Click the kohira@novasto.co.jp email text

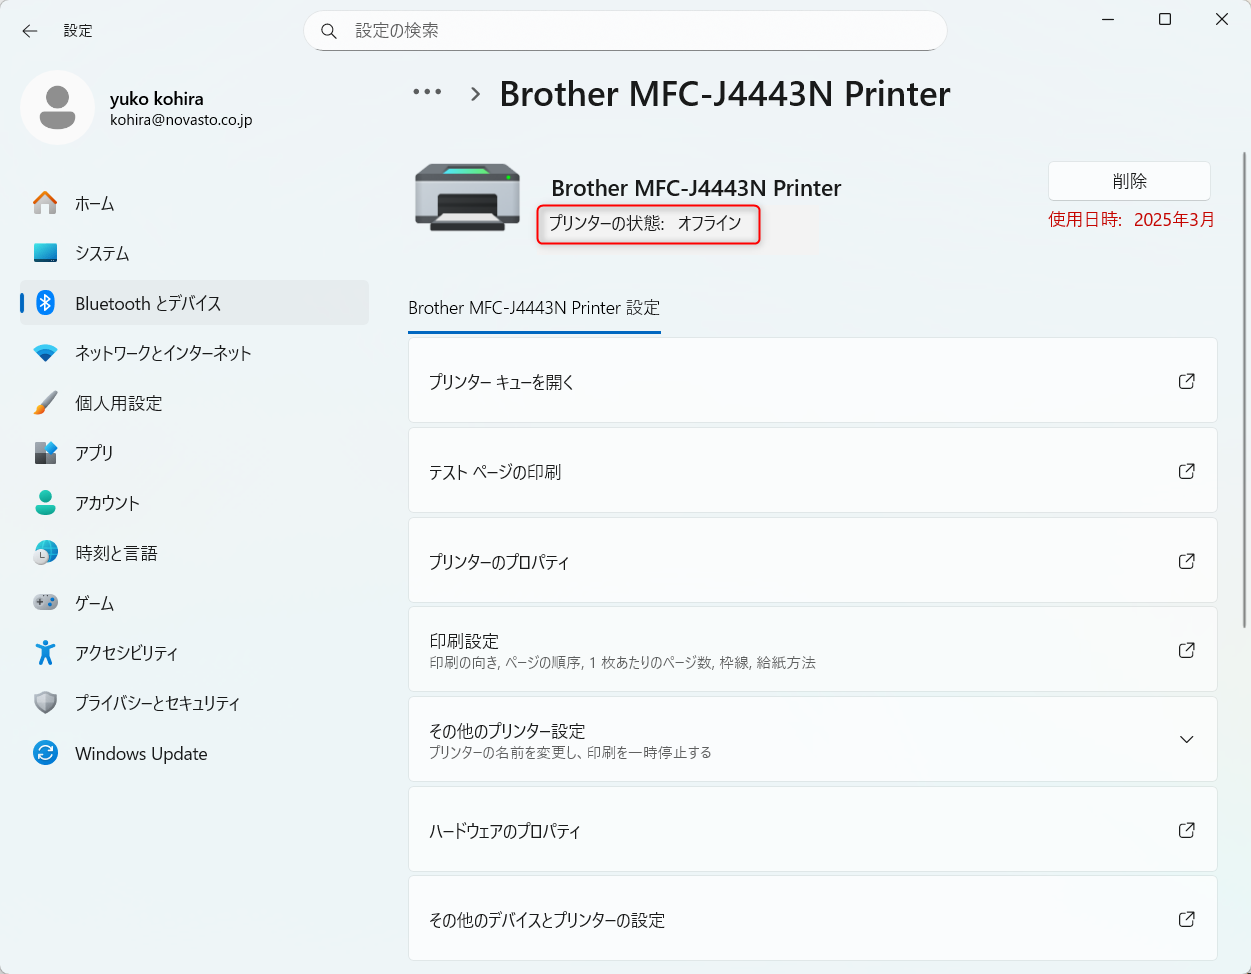click(181, 120)
